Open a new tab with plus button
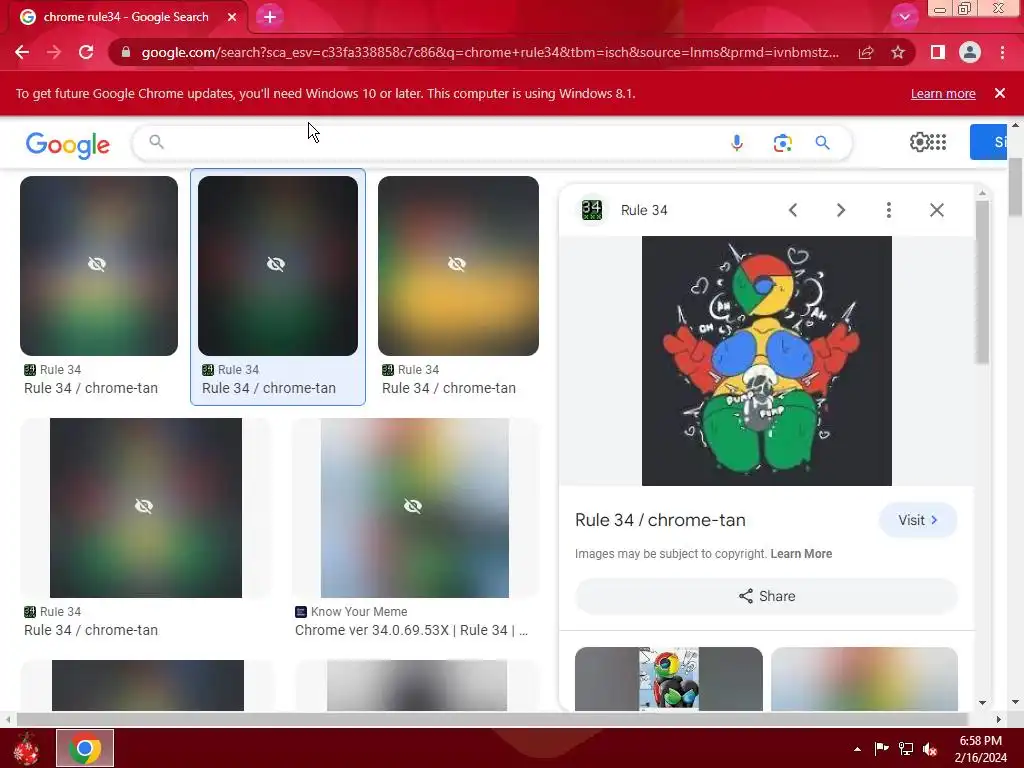Viewport: 1024px width, 768px height. click(x=270, y=17)
